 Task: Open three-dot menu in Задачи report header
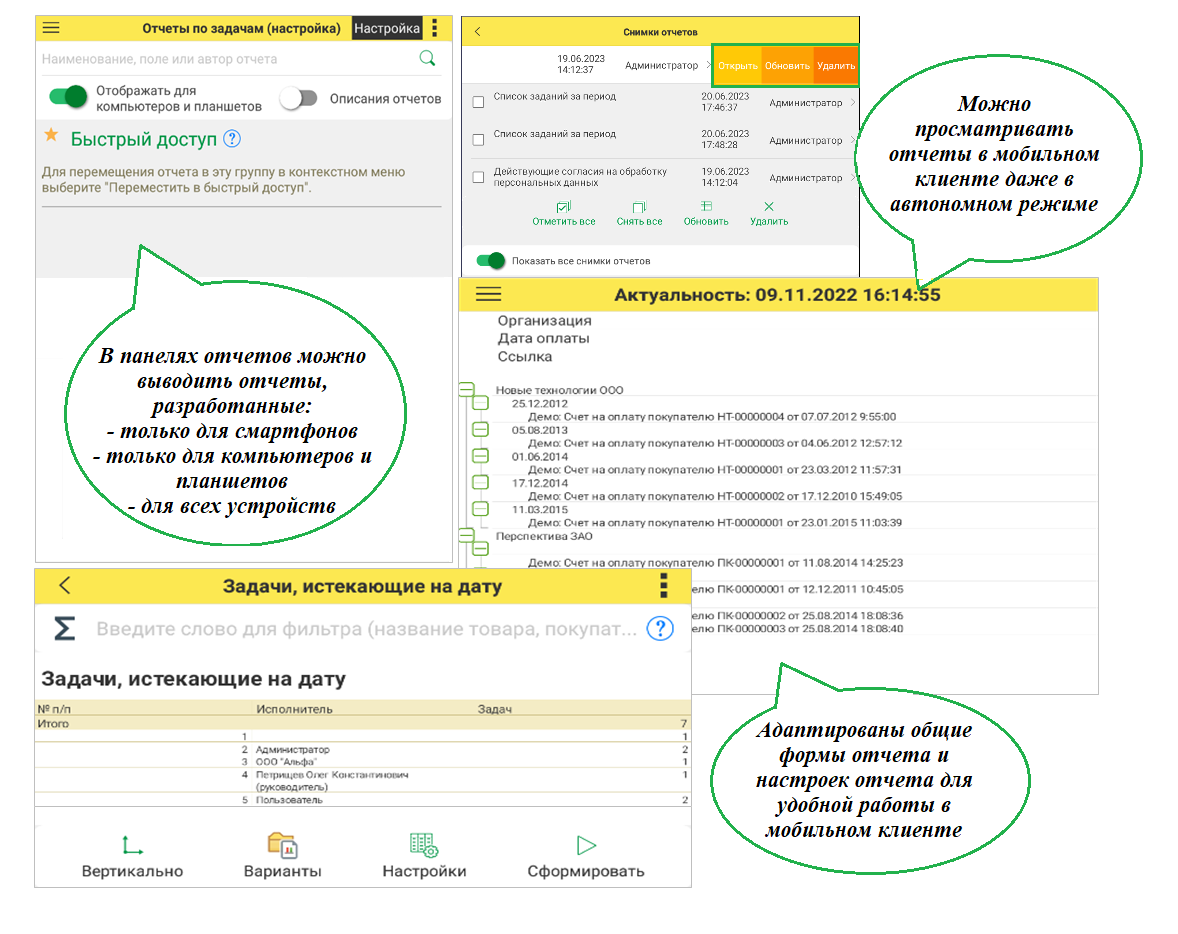click(x=663, y=586)
